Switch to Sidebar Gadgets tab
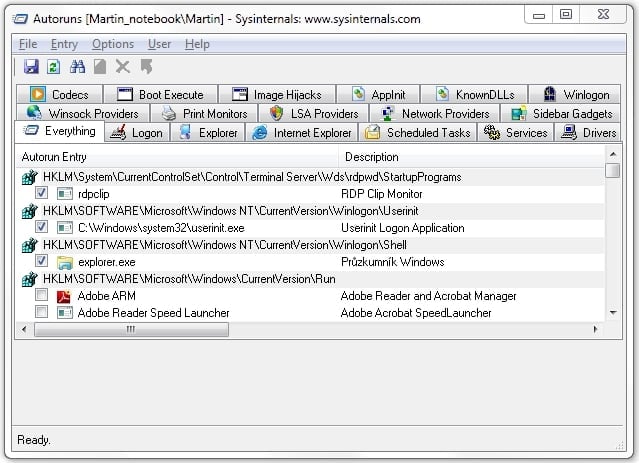639x463 pixels. click(561, 113)
